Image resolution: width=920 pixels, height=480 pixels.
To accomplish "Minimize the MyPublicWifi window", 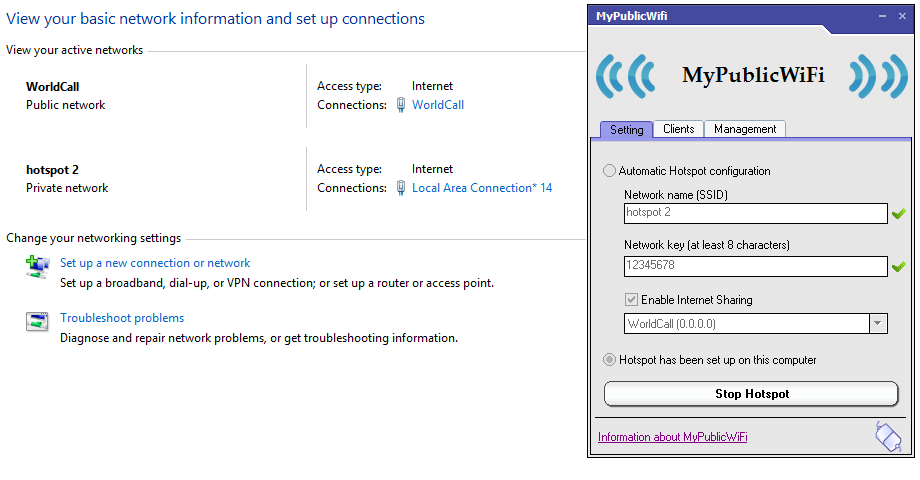I will coord(882,16).
